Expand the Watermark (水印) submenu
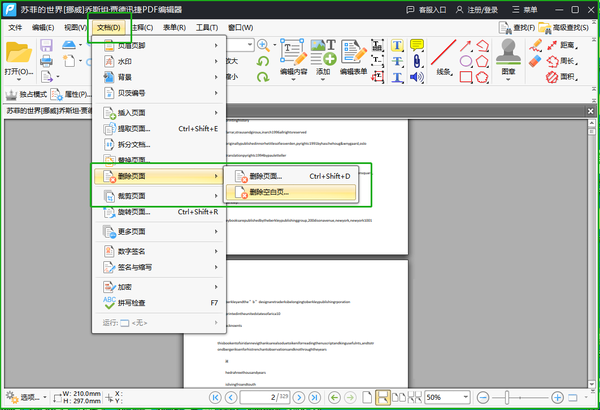This screenshot has height=410, width=600. (160, 61)
